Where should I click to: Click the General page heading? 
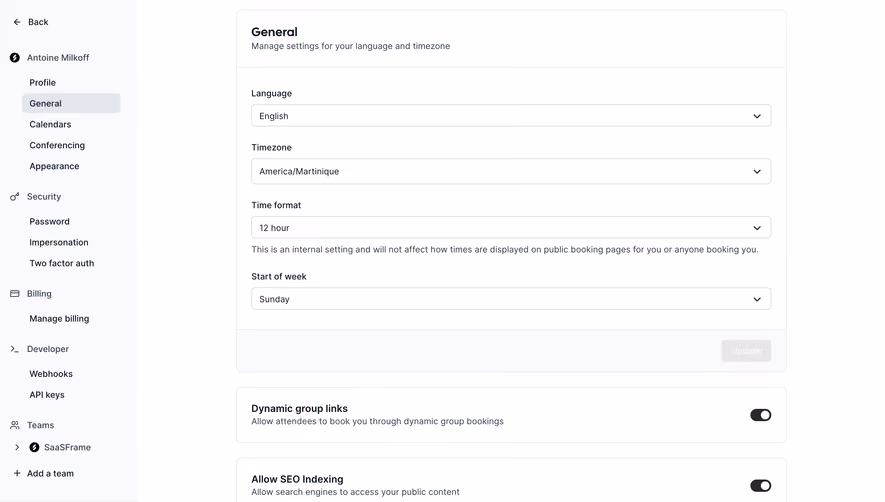[274, 32]
